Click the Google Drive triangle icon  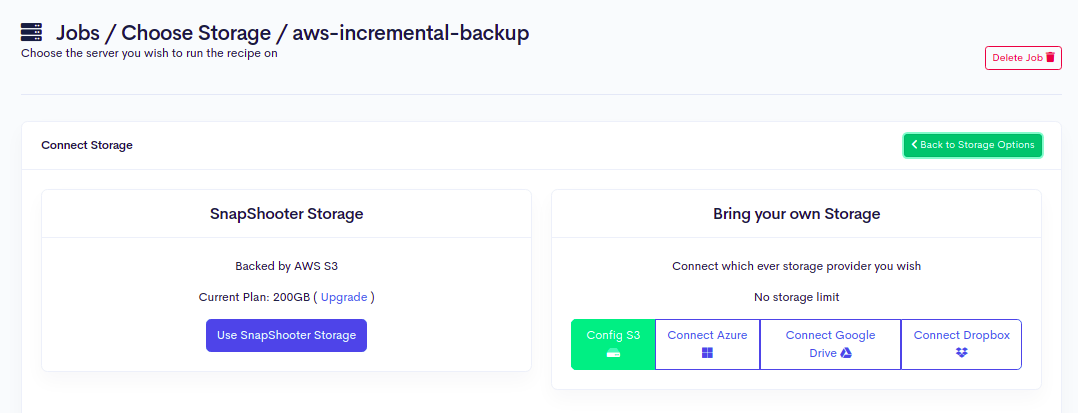(x=846, y=353)
